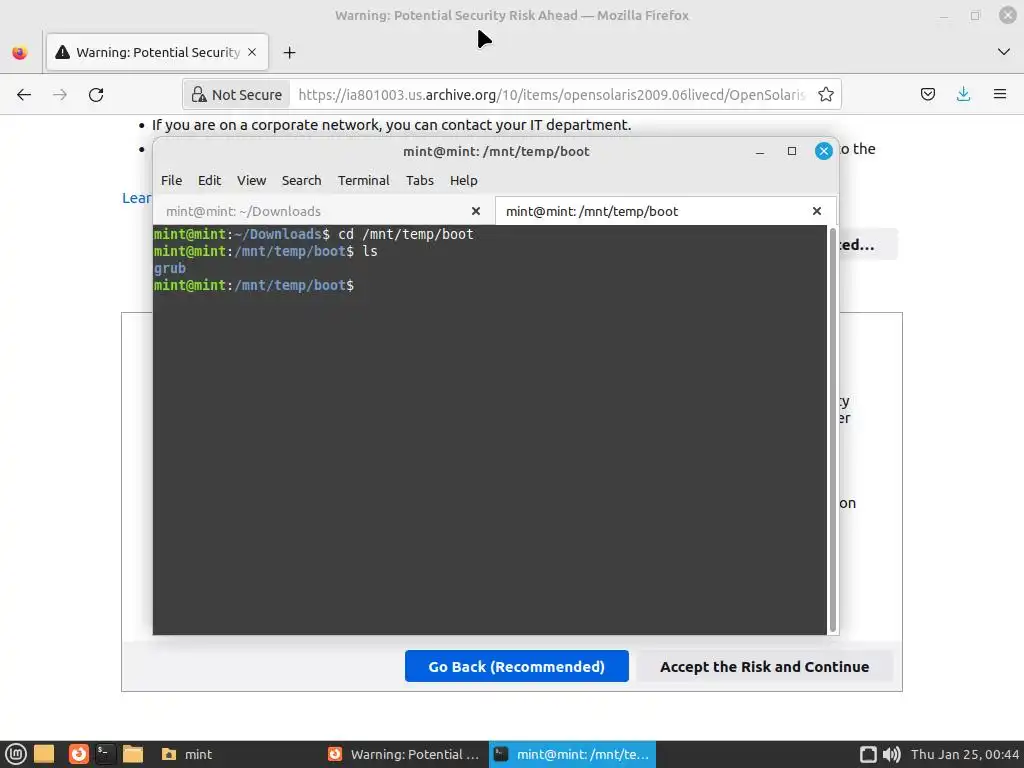Maximize the terminal window

coord(792,152)
